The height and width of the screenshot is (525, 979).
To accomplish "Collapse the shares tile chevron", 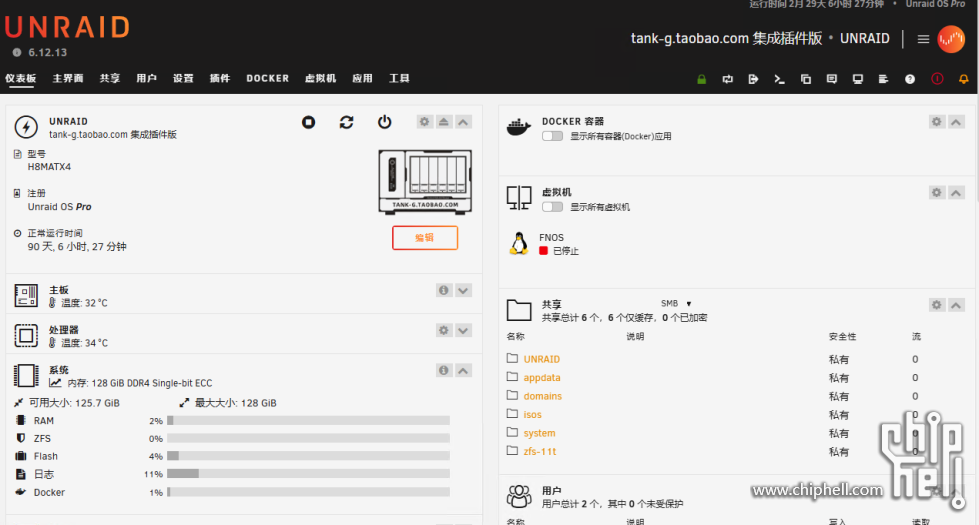I will pos(956,305).
